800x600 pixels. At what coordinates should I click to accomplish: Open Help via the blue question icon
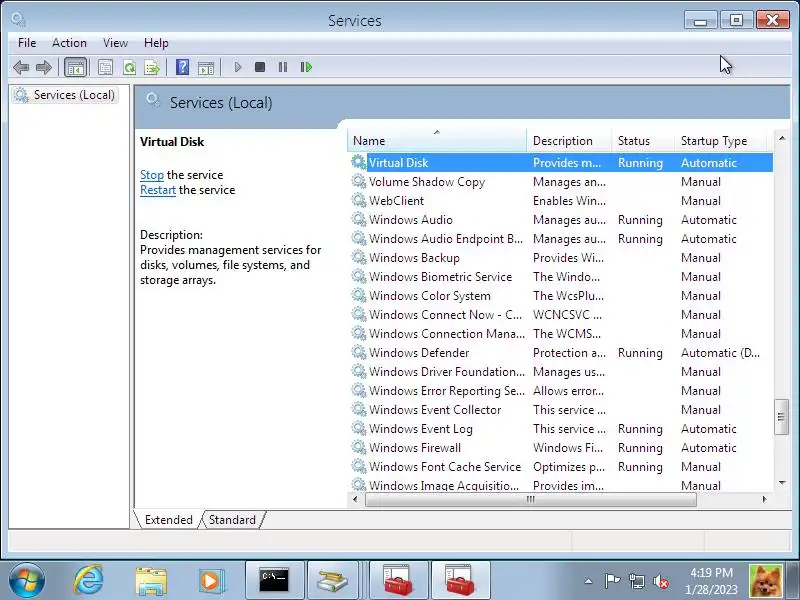(182, 67)
